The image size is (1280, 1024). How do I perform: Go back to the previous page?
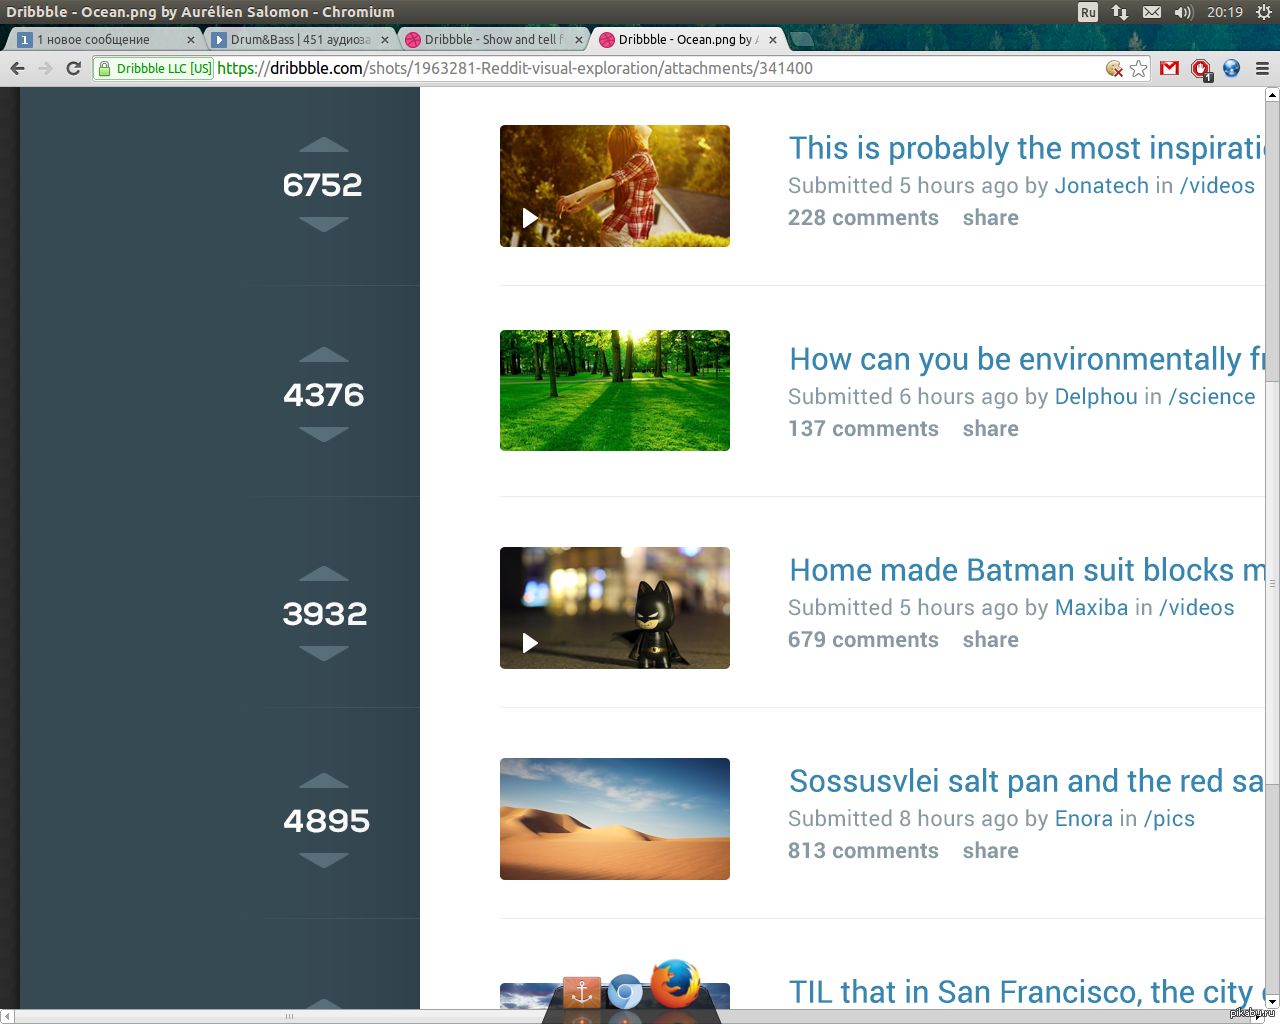tap(17, 68)
